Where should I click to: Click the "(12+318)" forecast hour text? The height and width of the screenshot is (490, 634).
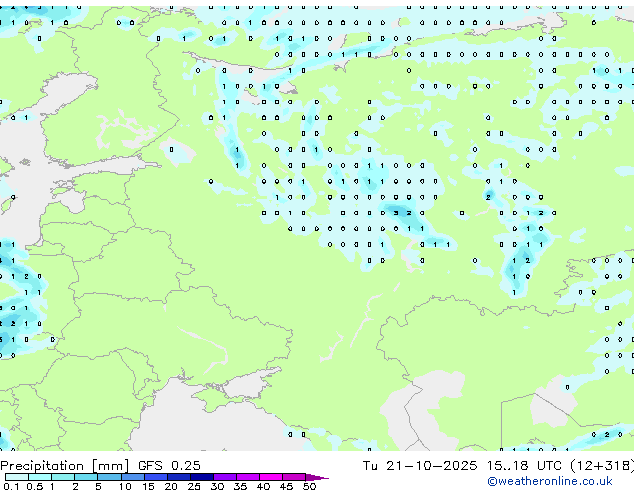(x=602, y=466)
